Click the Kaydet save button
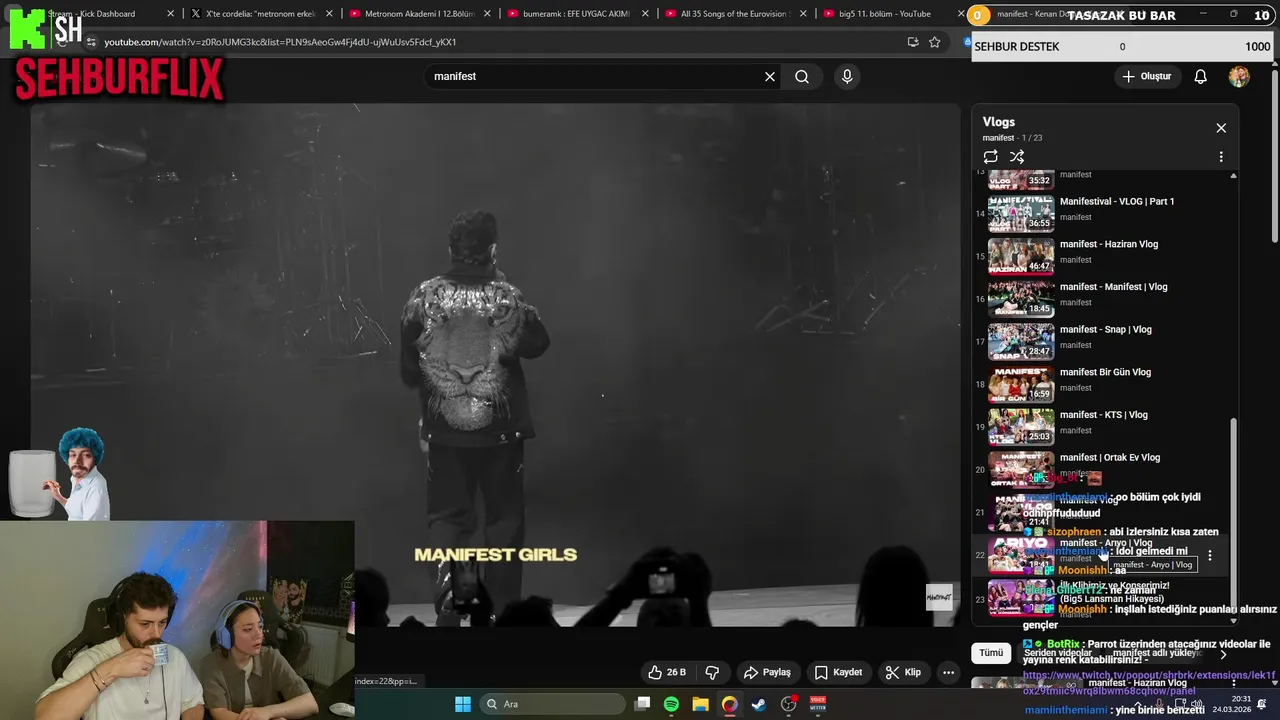Screen dimensions: 1280x720 pos(838,672)
